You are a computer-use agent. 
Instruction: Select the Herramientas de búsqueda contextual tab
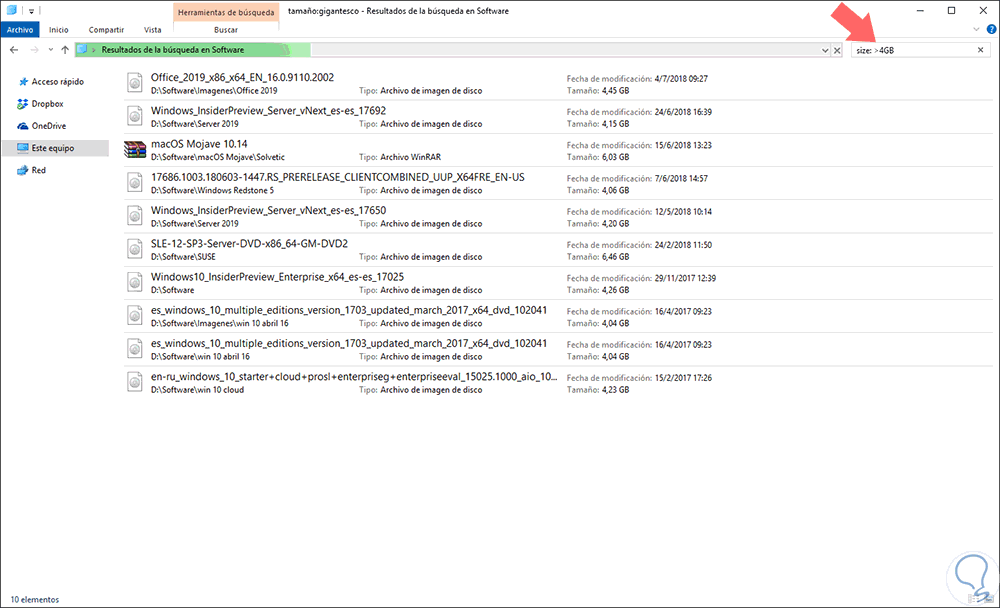click(x=226, y=12)
